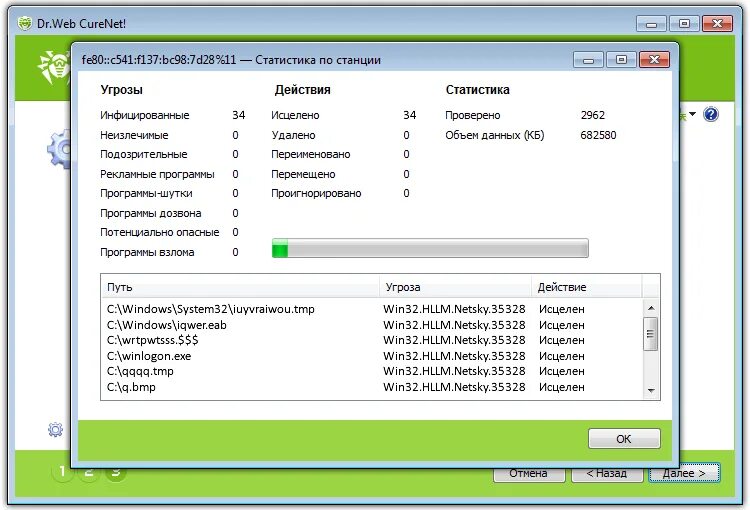Screen dimensions: 750x510
Task: Click the scan progress bar
Action: [430, 248]
